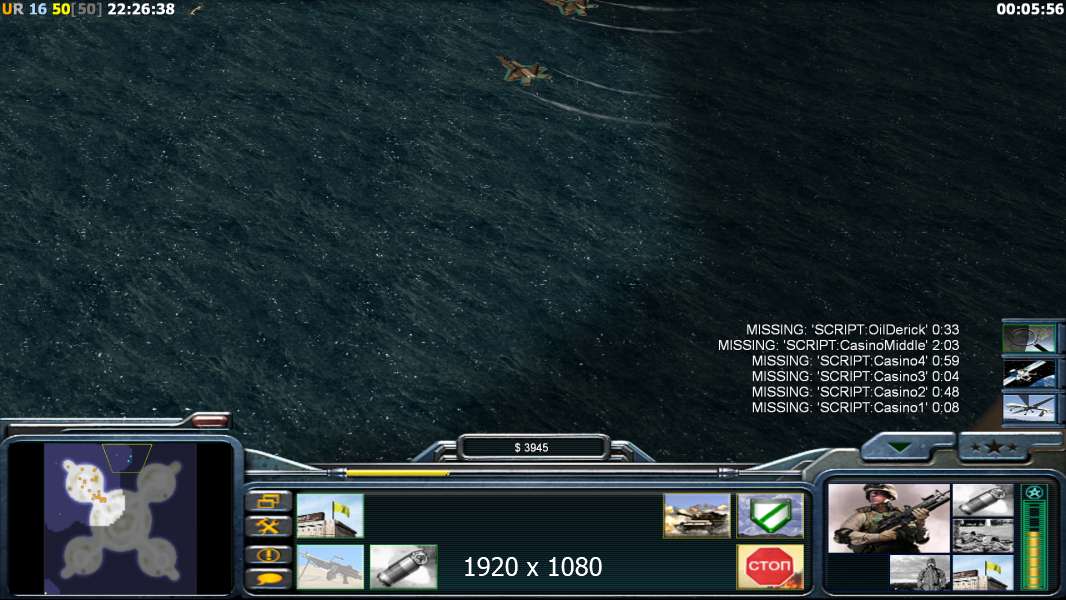Collapse control bar with green down arrow
1066x600 pixels.
pyautogui.click(x=901, y=447)
